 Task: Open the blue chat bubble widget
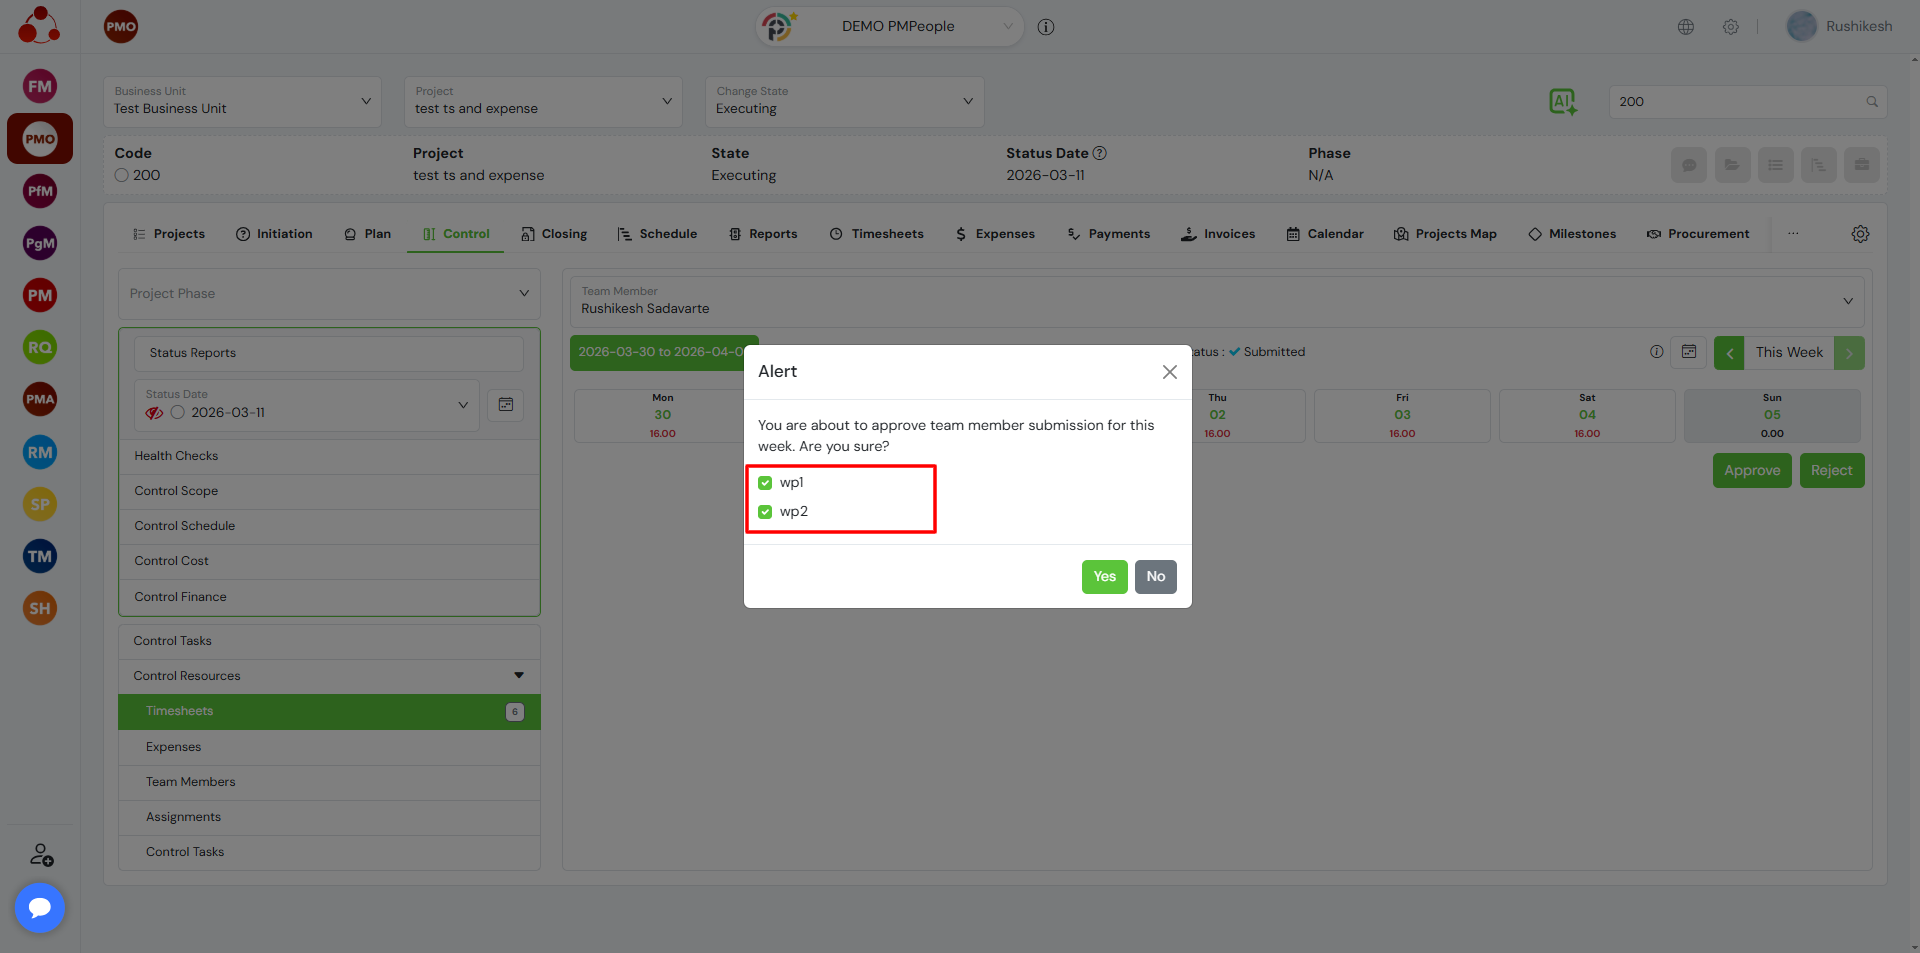pyautogui.click(x=40, y=907)
